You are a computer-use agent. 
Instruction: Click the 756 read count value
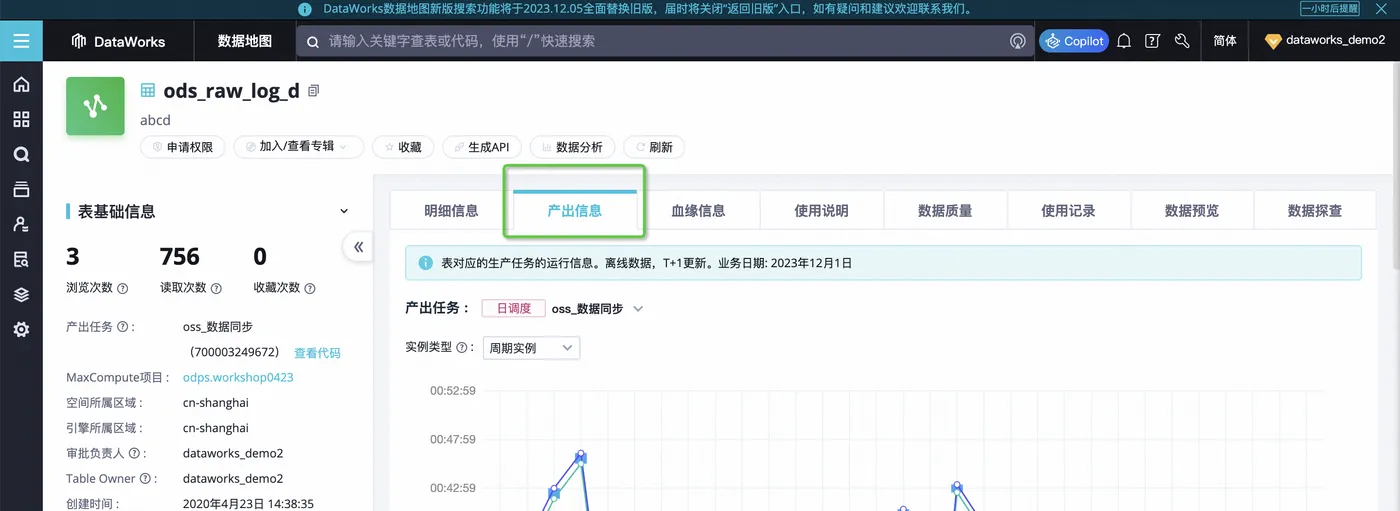pyautogui.click(x=180, y=256)
